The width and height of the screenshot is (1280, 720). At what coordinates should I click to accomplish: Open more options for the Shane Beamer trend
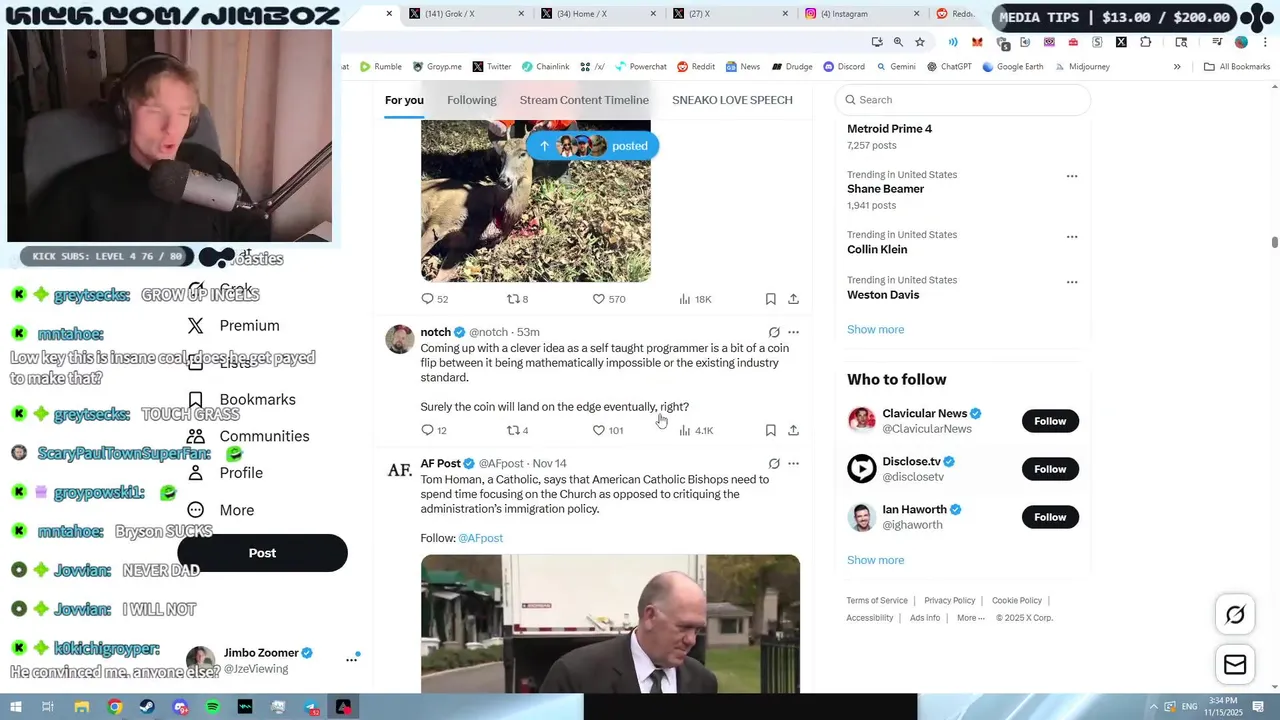click(1072, 176)
